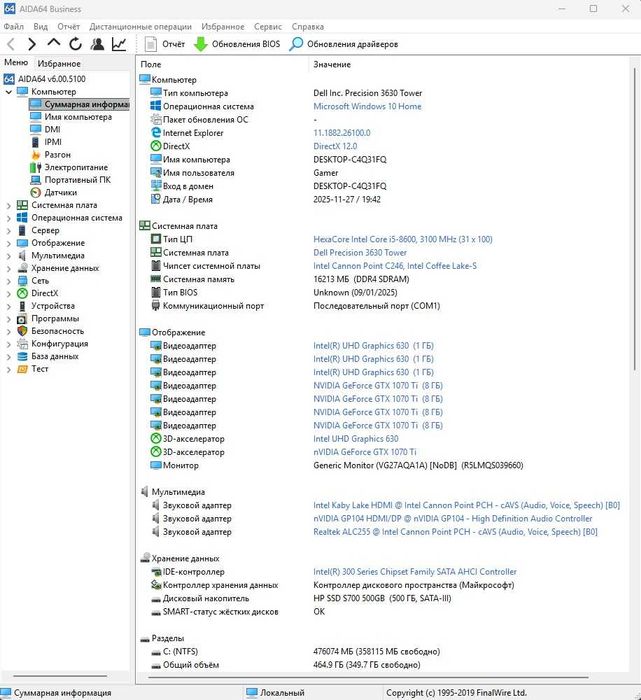
Task: Open the Intel Cannon Point C246 chipset link
Action: (x=395, y=266)
